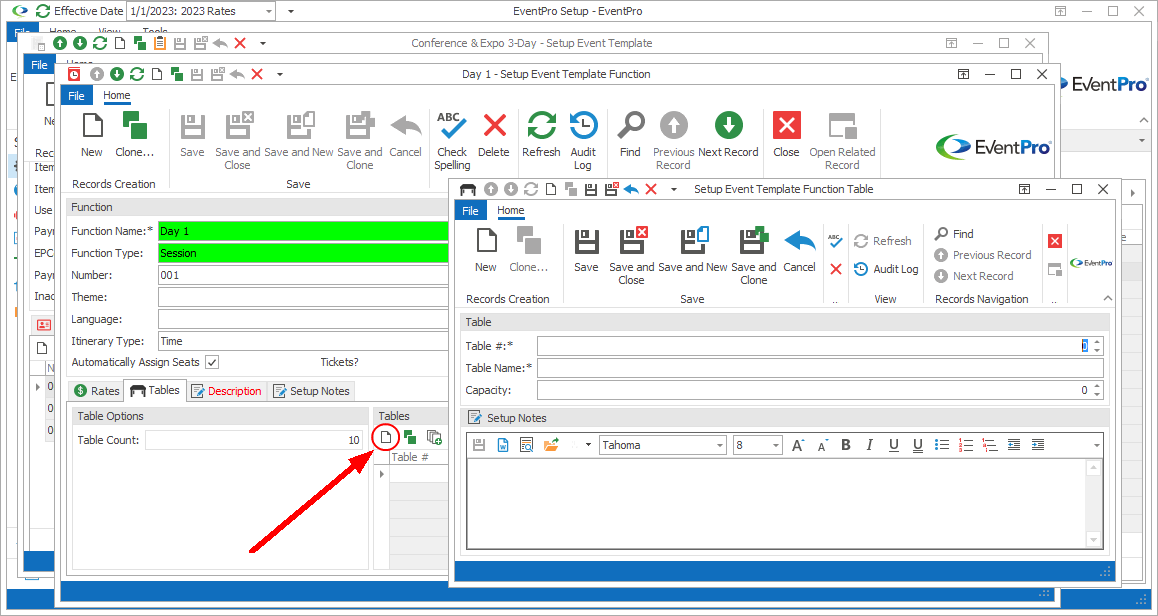Image resolution: width=1158 pixels, height=616 pixels.
Task: Expand the Function Table quick access toolbar arrow
Action: point(674,189)
